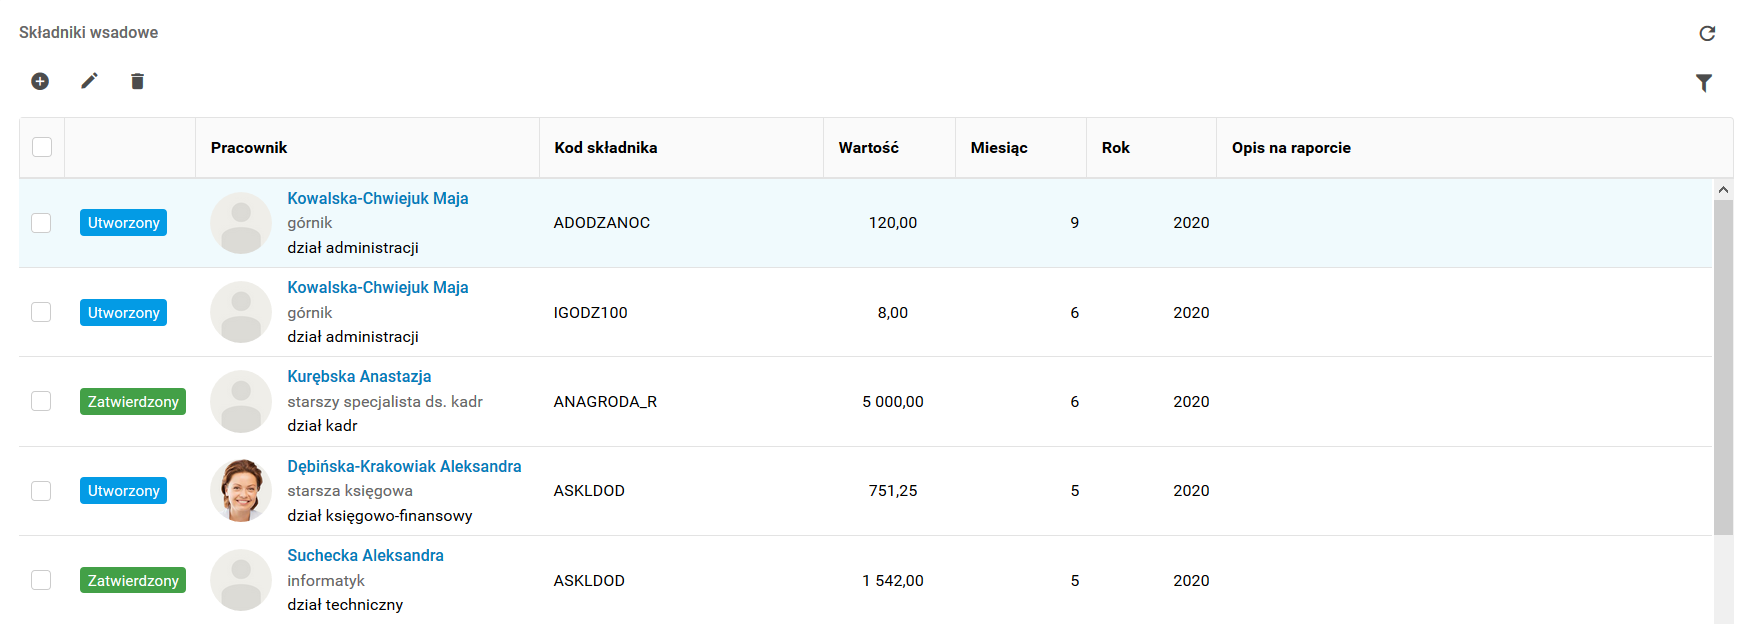Click the edit pencil icon
1750x624 pixels.
tap(89, 81)
